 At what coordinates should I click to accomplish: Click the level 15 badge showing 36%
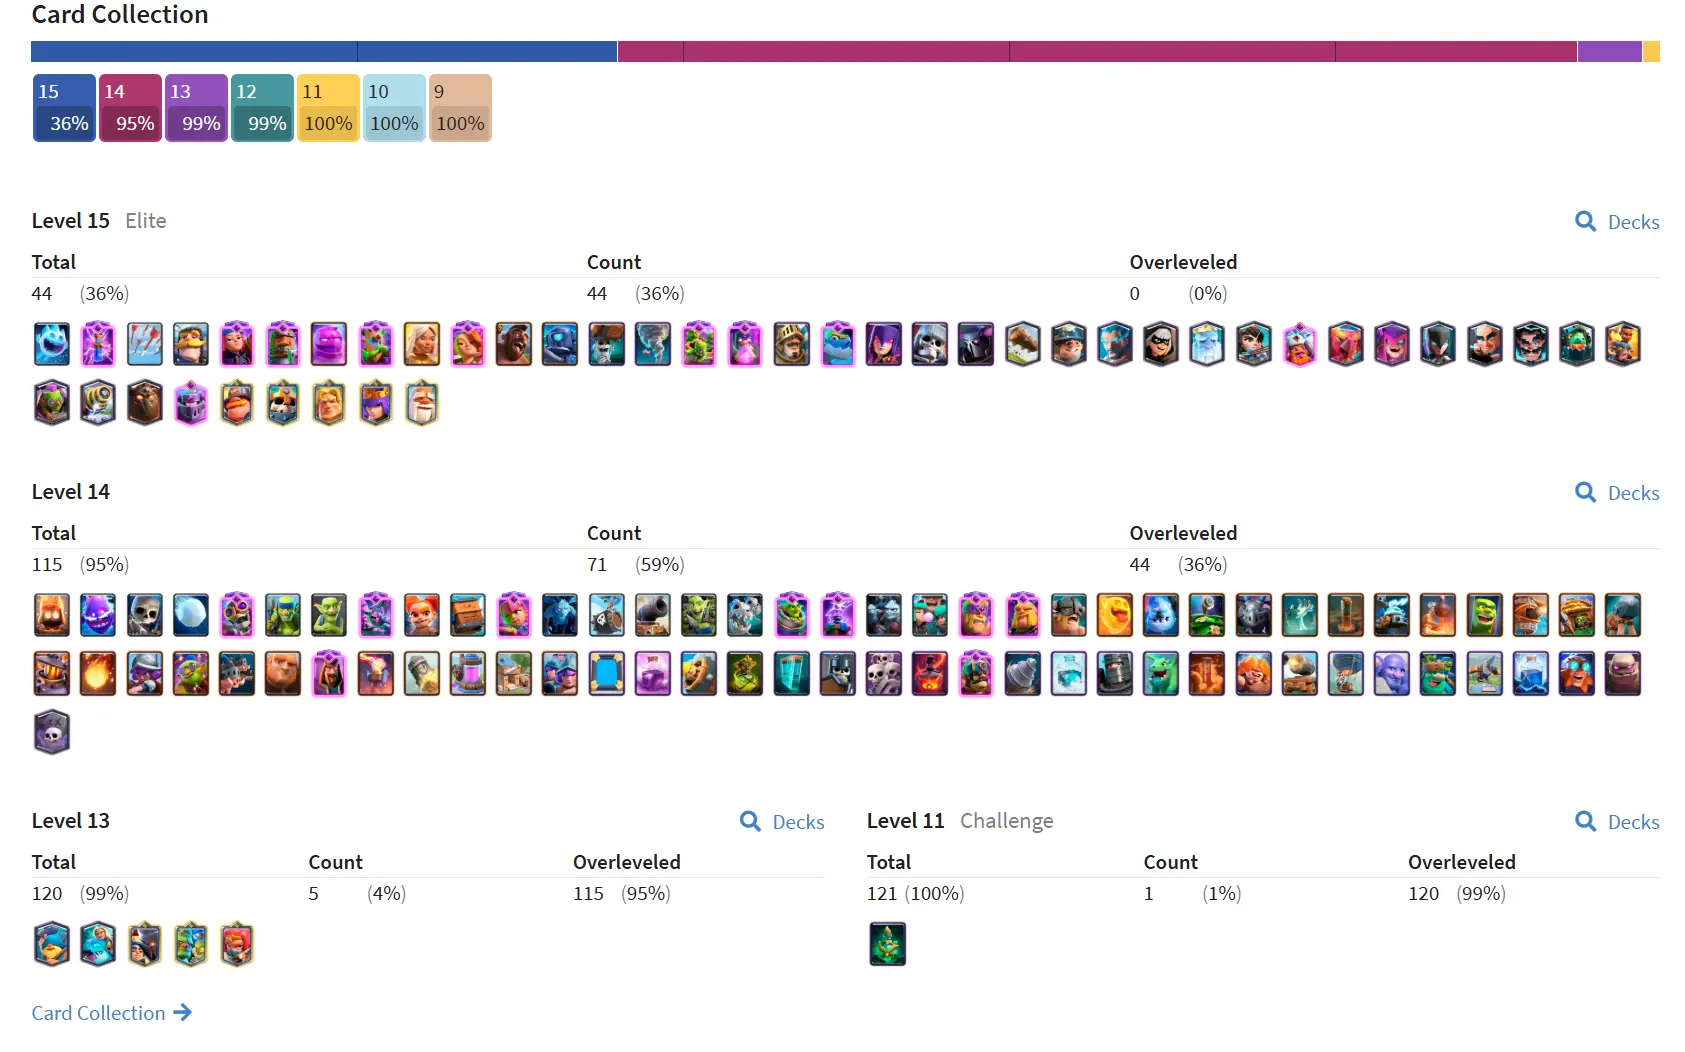[64, 108]
